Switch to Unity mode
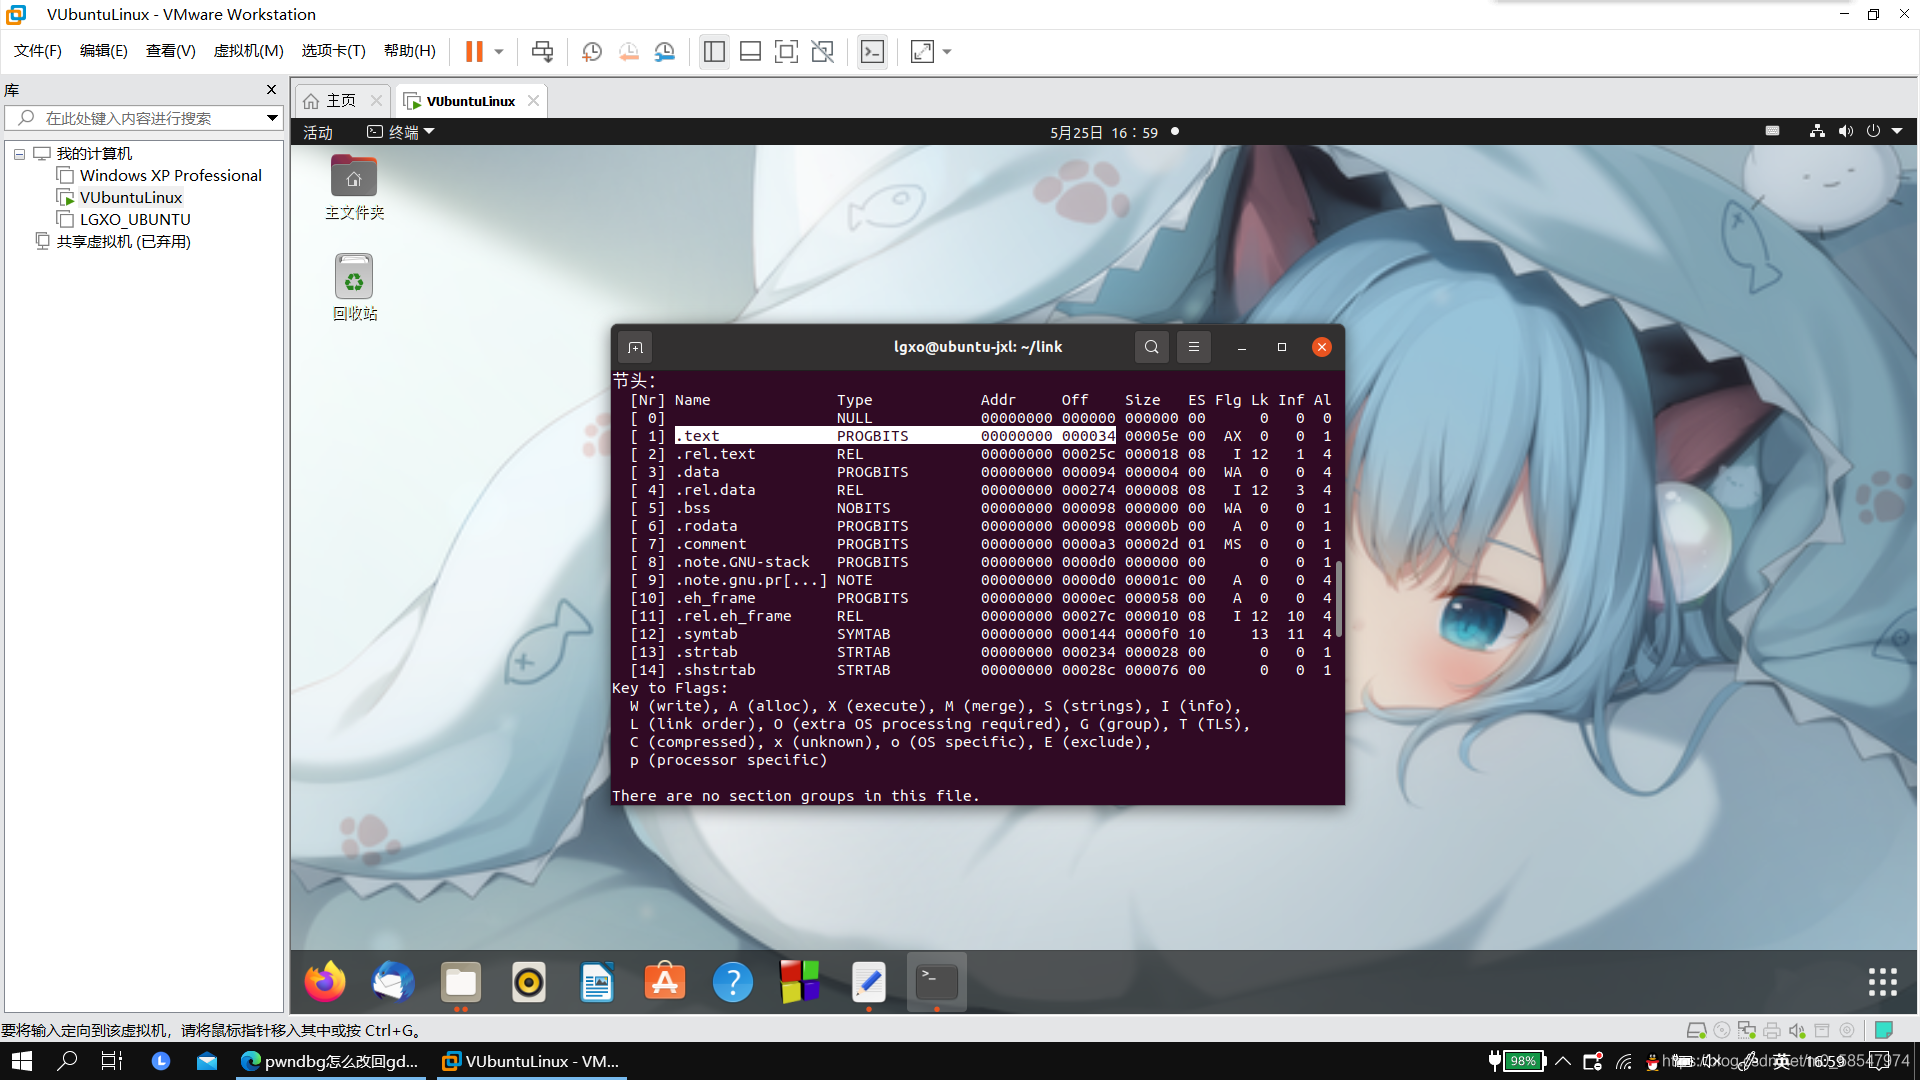Viewport: 1920px width, 1080px height. [x=822, y=52]
